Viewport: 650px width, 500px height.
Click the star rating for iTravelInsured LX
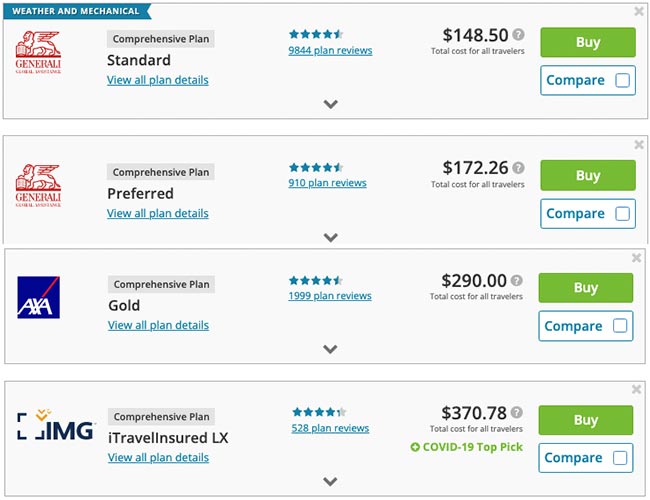tap(319, 412)
